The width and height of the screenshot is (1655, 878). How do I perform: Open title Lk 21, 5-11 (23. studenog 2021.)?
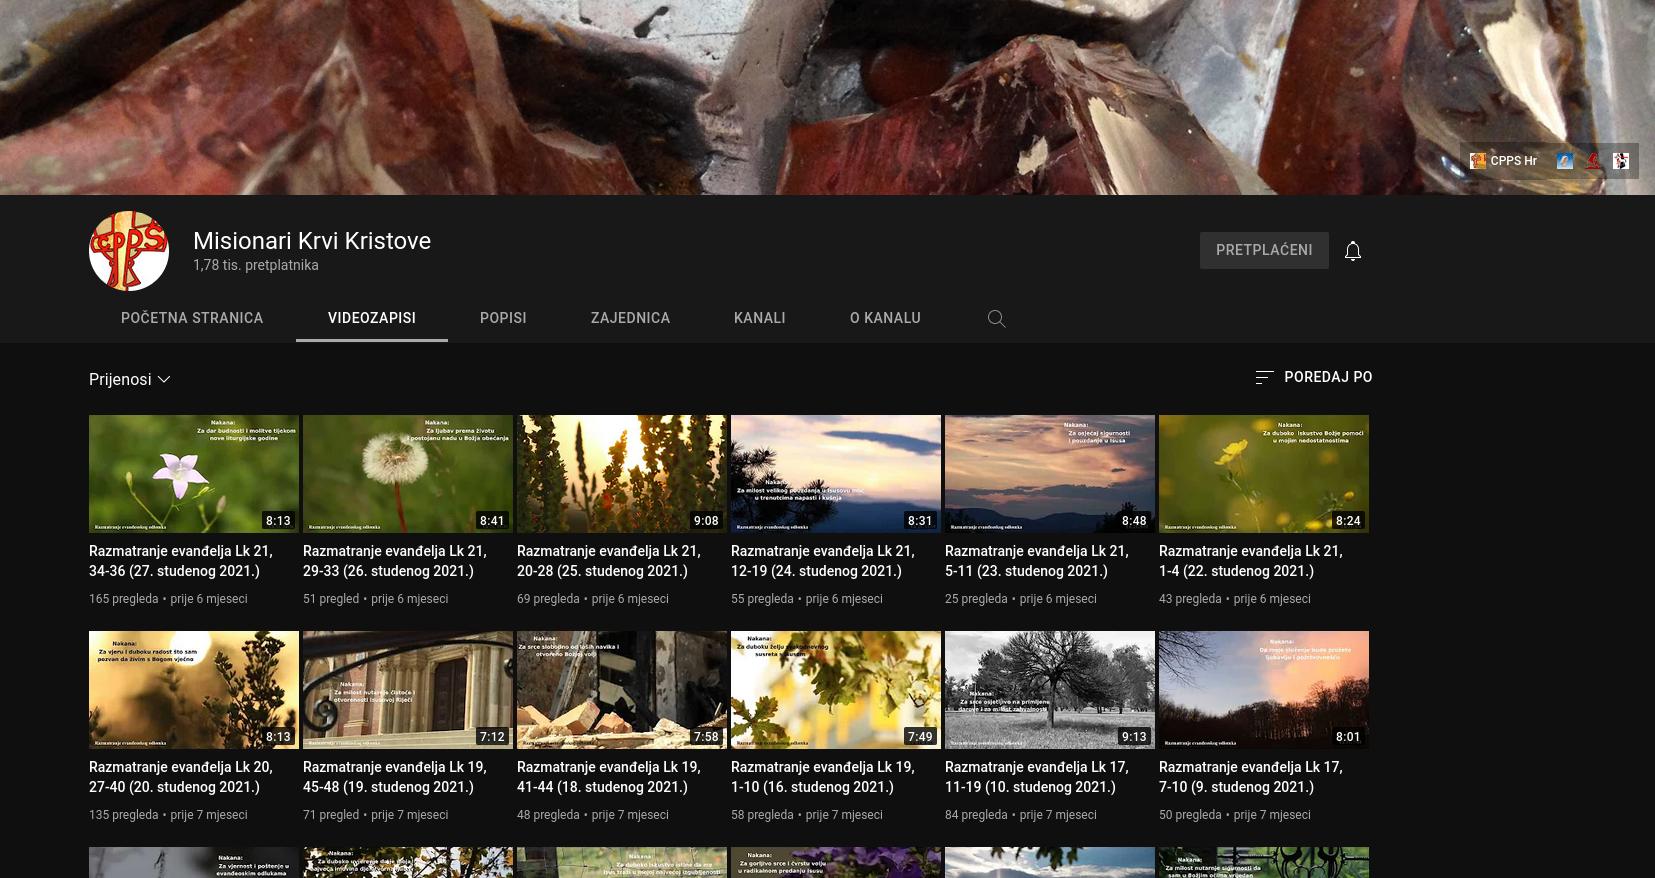(x=1037, y=561)
